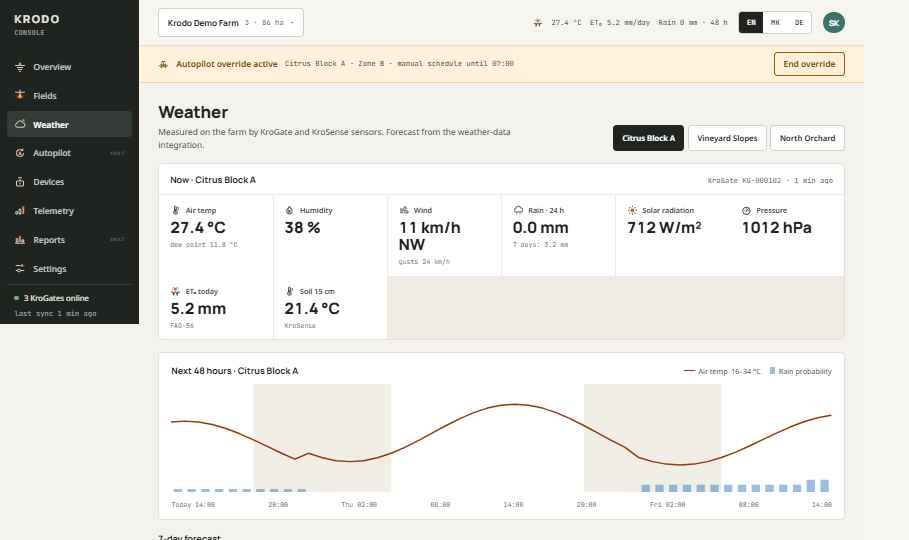Click the Devices icon in sidebar
Image resolution: width=909 pixels, height=540 pixels.
point(20,182)
